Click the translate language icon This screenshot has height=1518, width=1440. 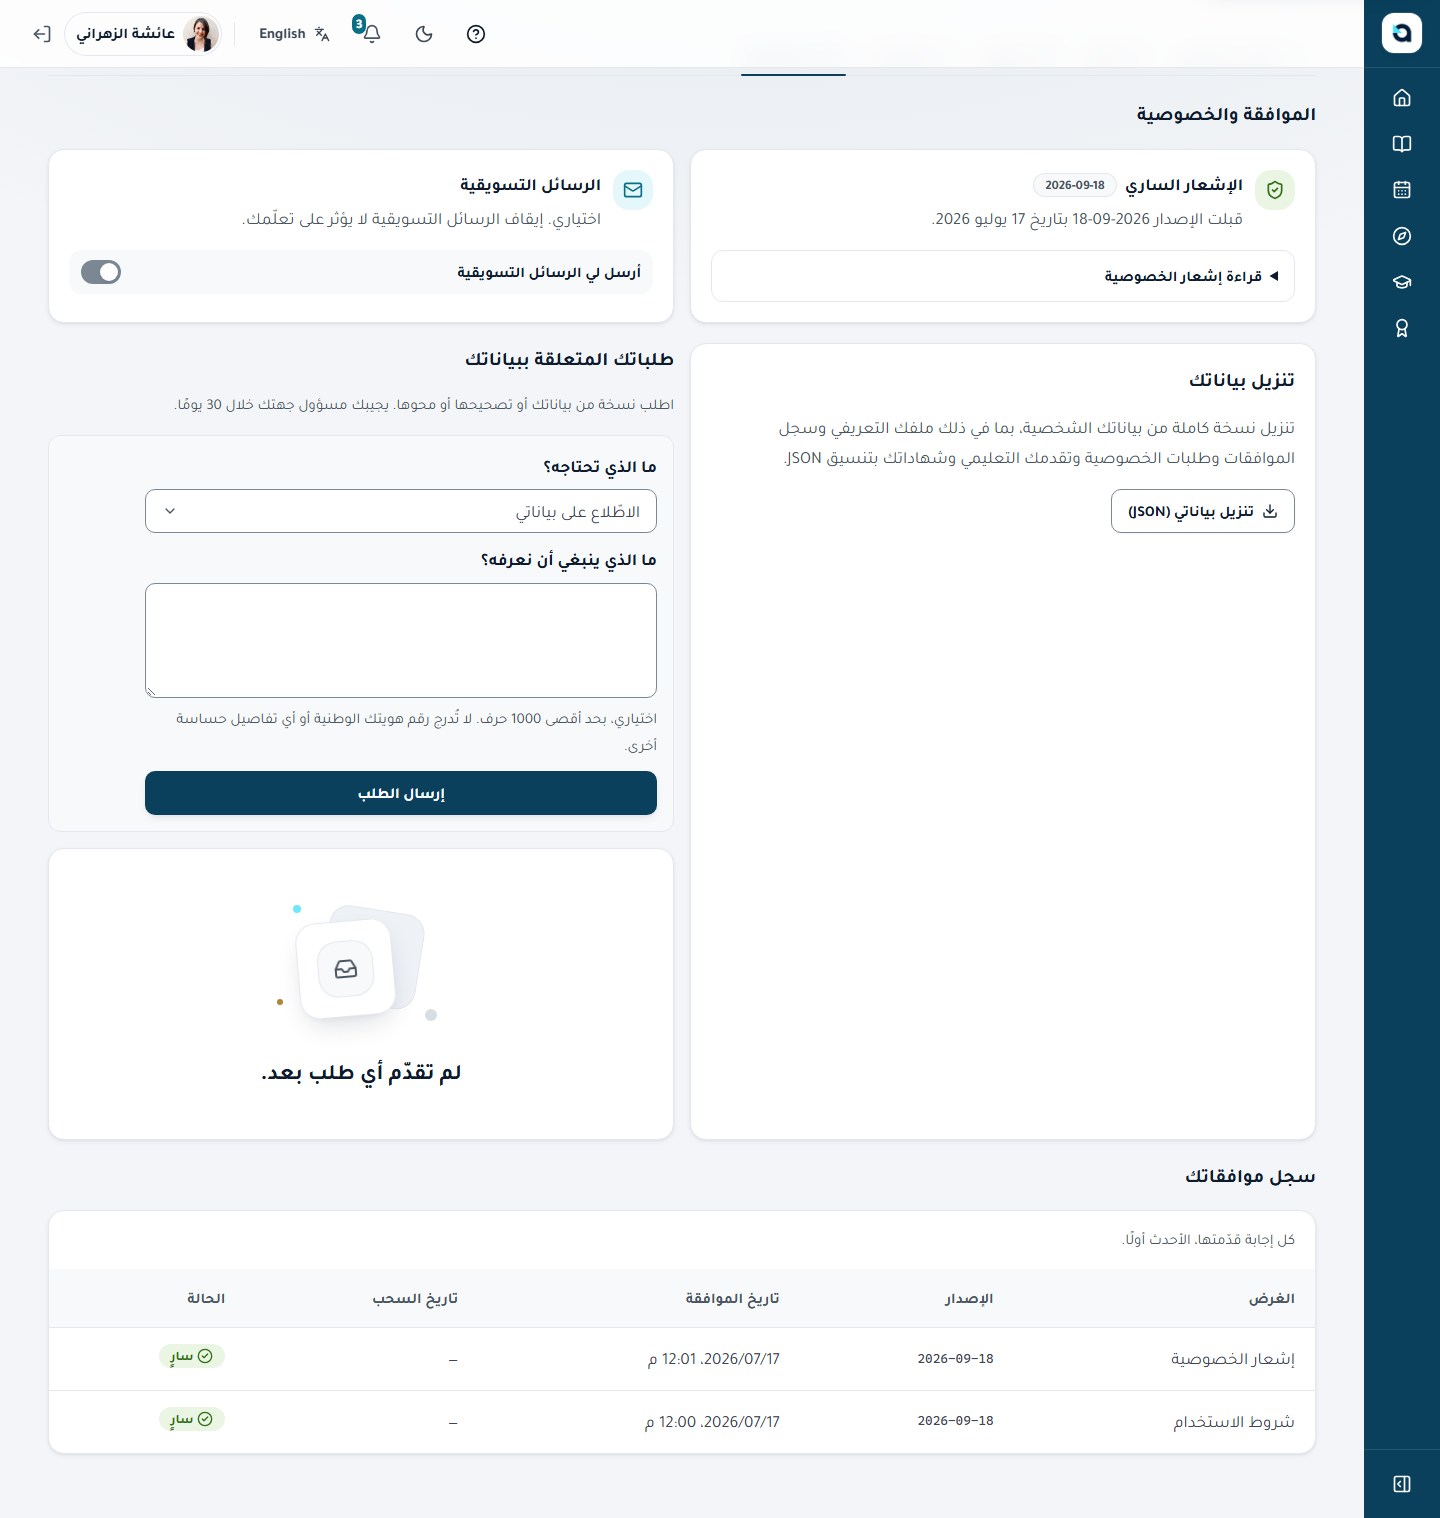point(322,34)
